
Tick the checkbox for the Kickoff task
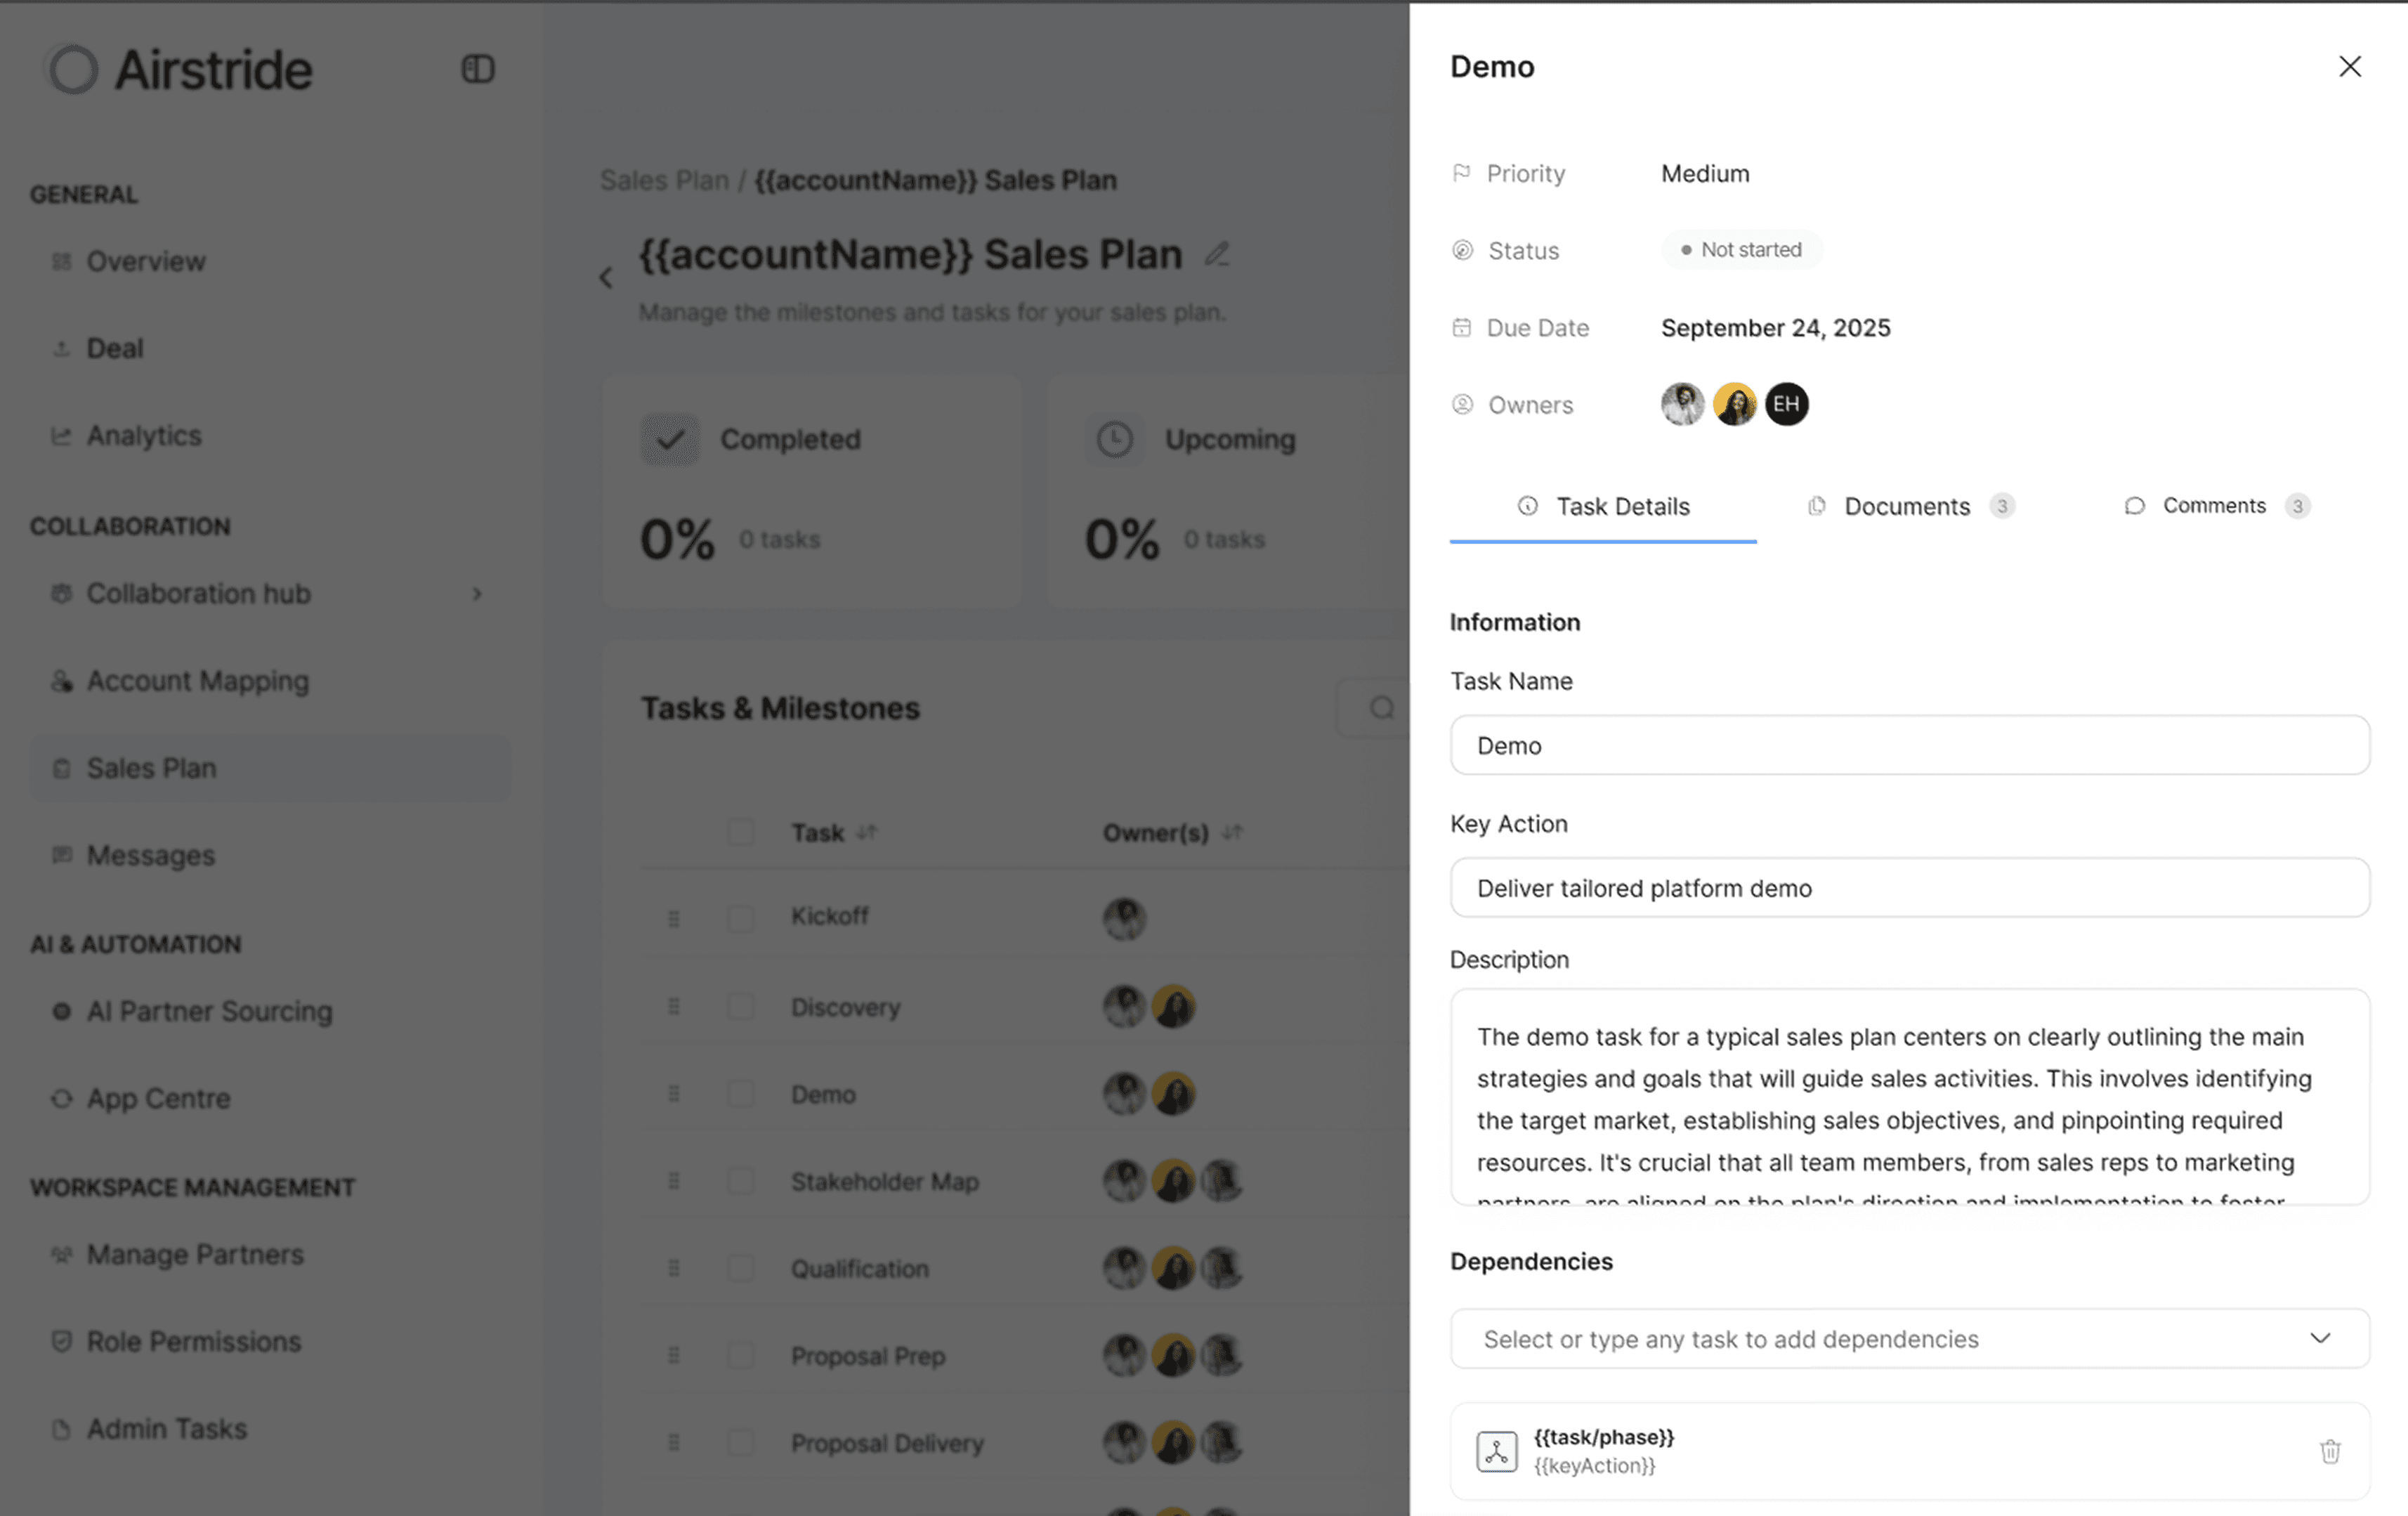pyautogui.click(x=741, y=917)
